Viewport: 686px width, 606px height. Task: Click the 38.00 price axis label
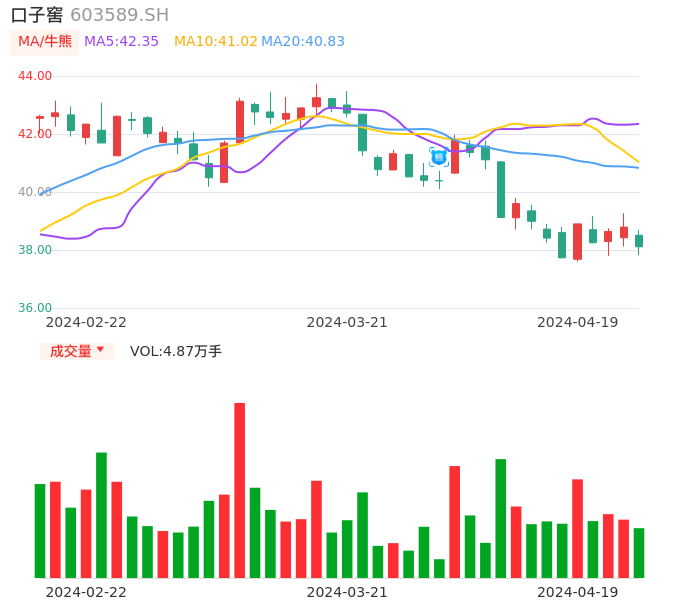[35, 250]
